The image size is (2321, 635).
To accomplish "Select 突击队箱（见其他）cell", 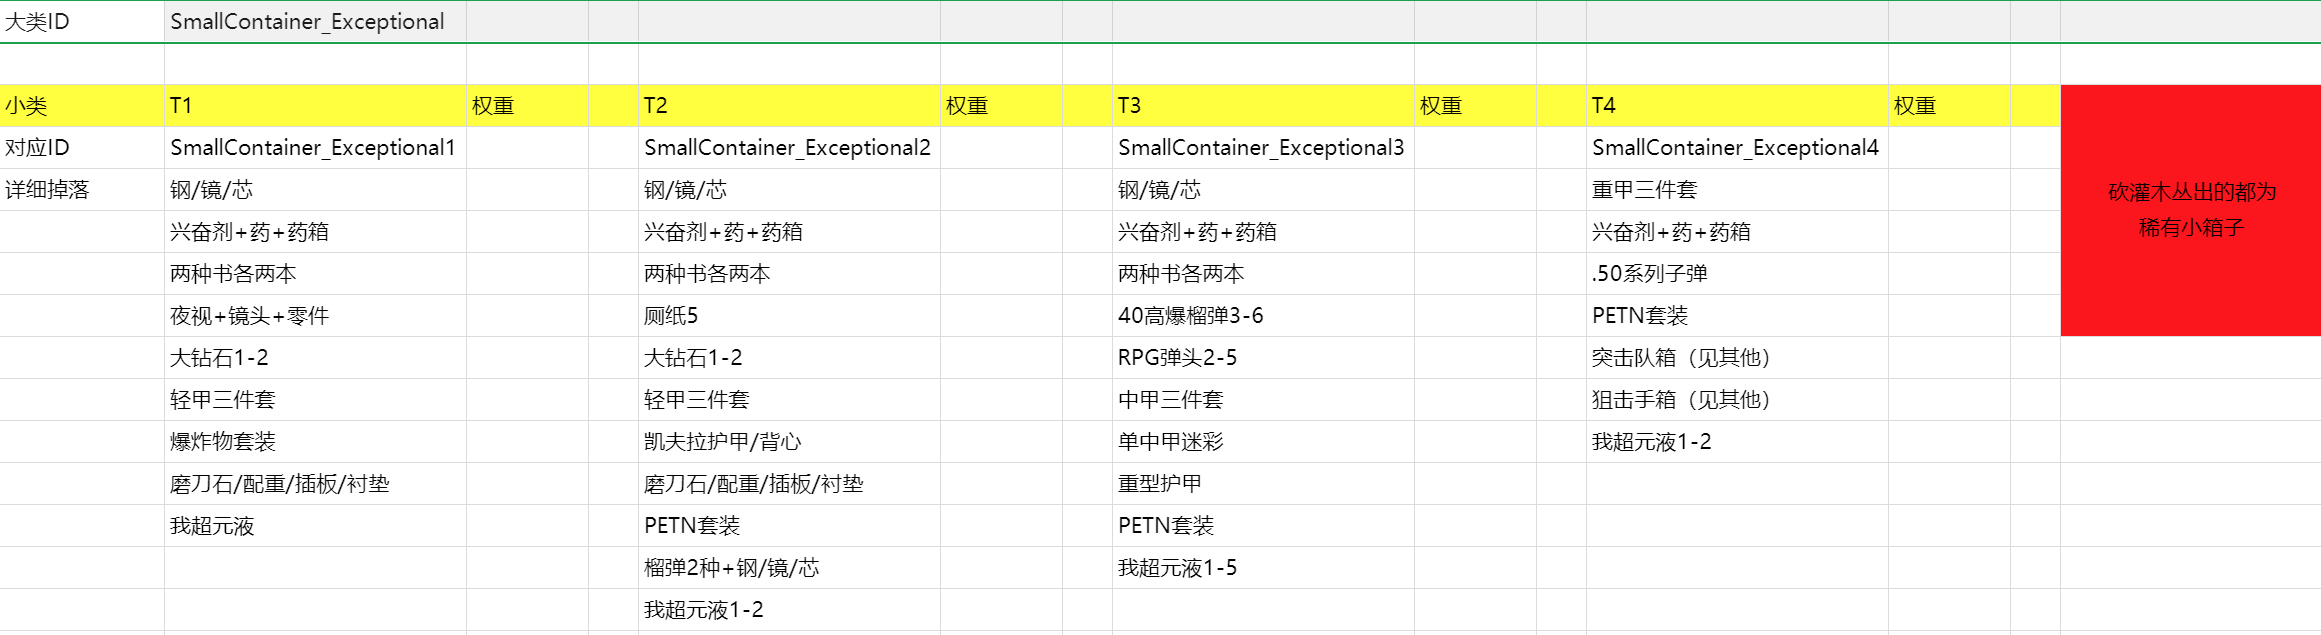I will pos(1737,358).
